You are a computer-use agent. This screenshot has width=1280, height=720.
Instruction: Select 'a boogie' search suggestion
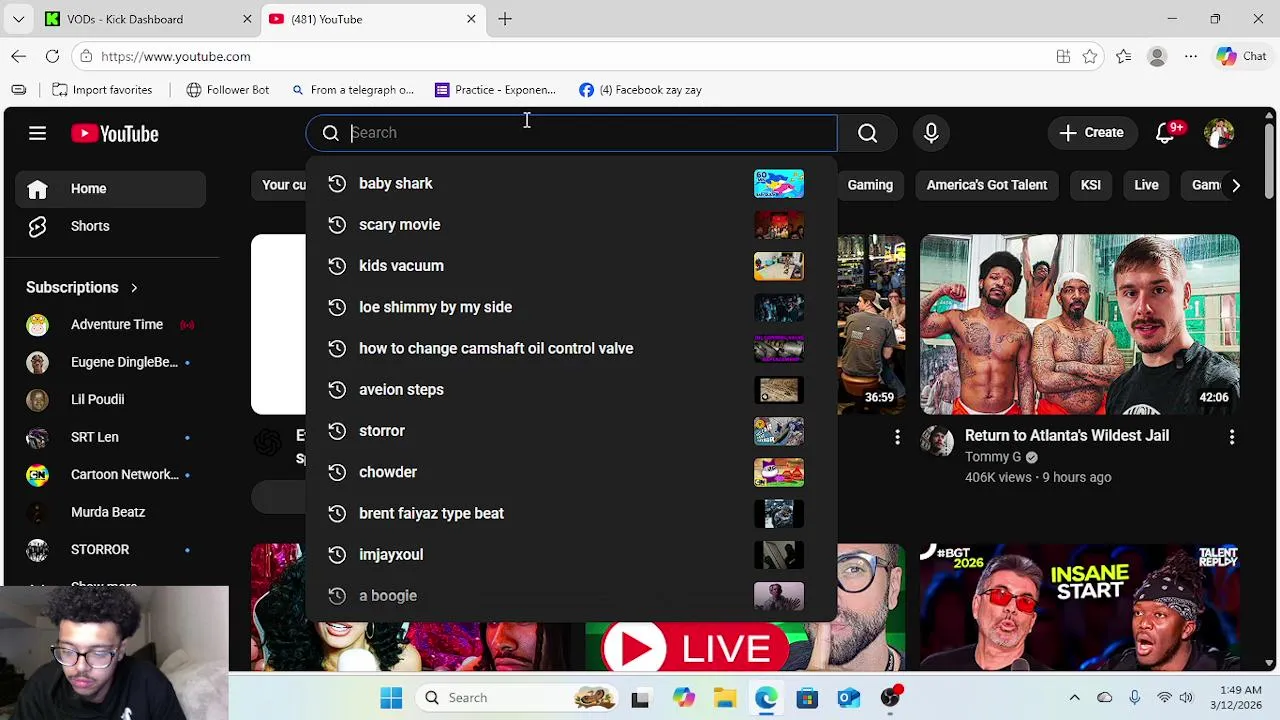tap(571, 596)
